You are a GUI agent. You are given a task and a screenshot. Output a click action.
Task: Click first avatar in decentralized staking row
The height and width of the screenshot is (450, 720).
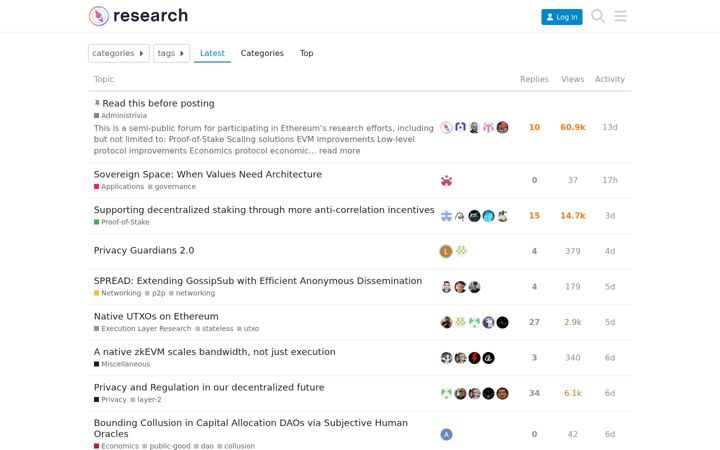(446, 216)
